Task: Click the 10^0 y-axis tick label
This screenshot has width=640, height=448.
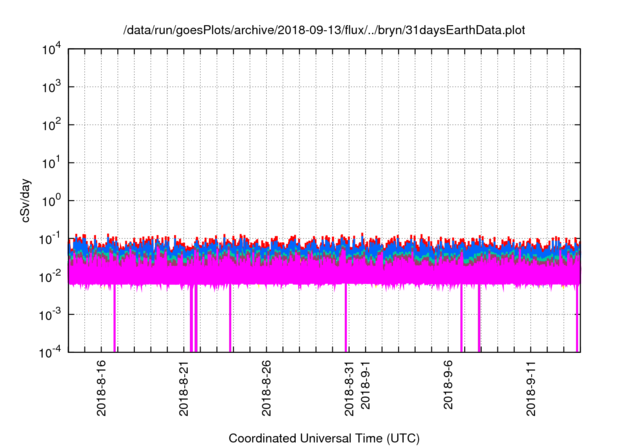Action: coord(52,201)
